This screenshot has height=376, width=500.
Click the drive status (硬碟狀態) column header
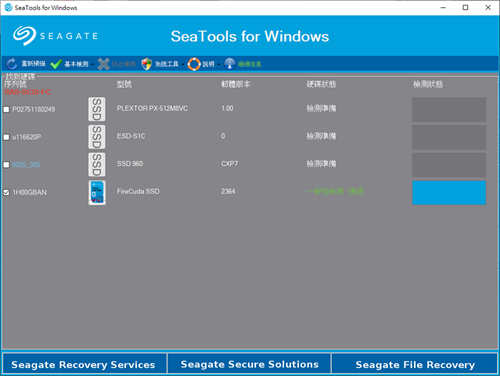321,84
